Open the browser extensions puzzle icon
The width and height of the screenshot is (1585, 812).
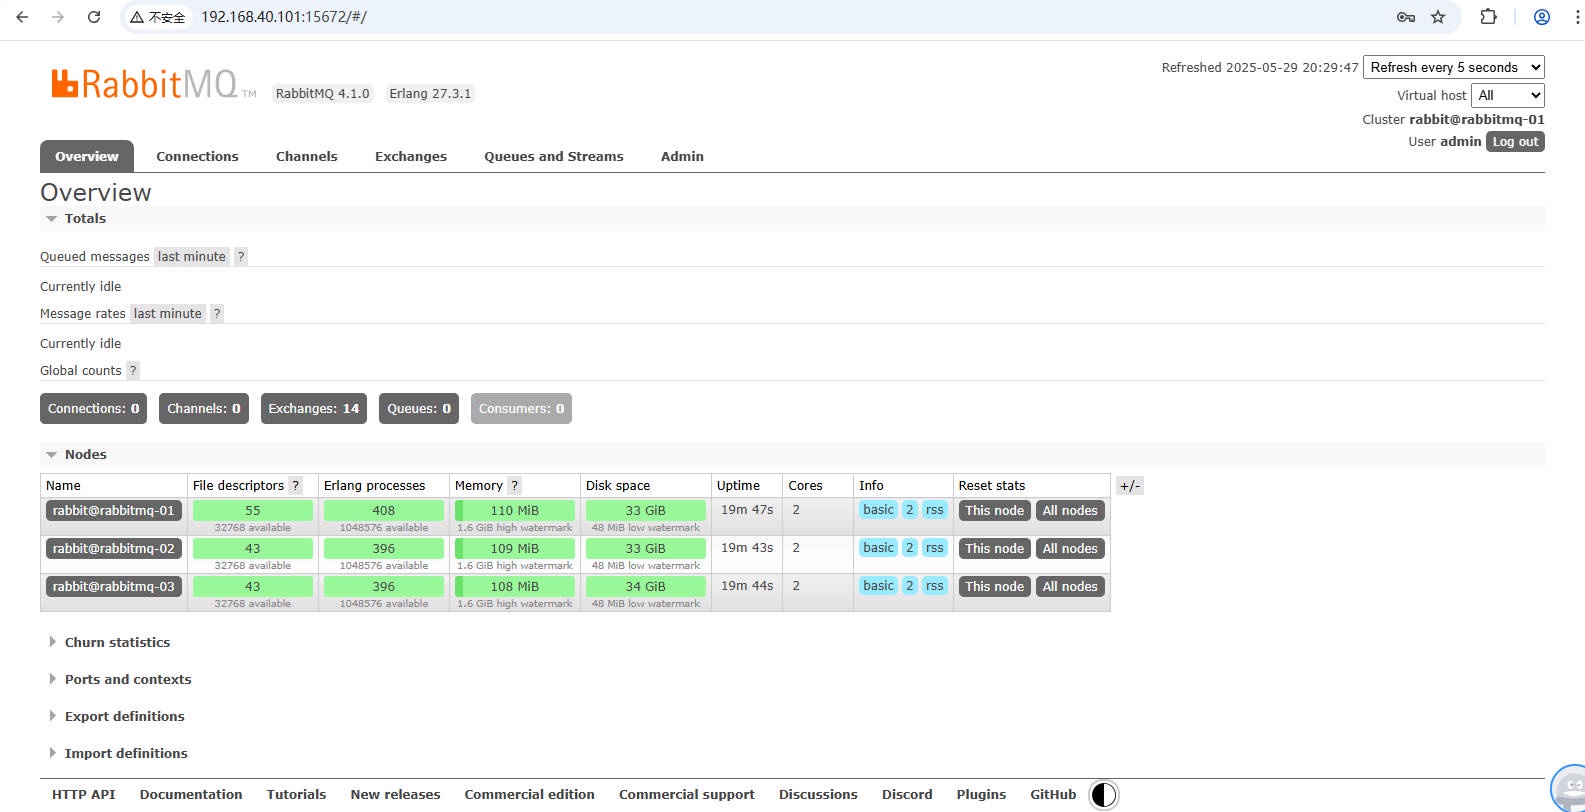coord(1488,17)
